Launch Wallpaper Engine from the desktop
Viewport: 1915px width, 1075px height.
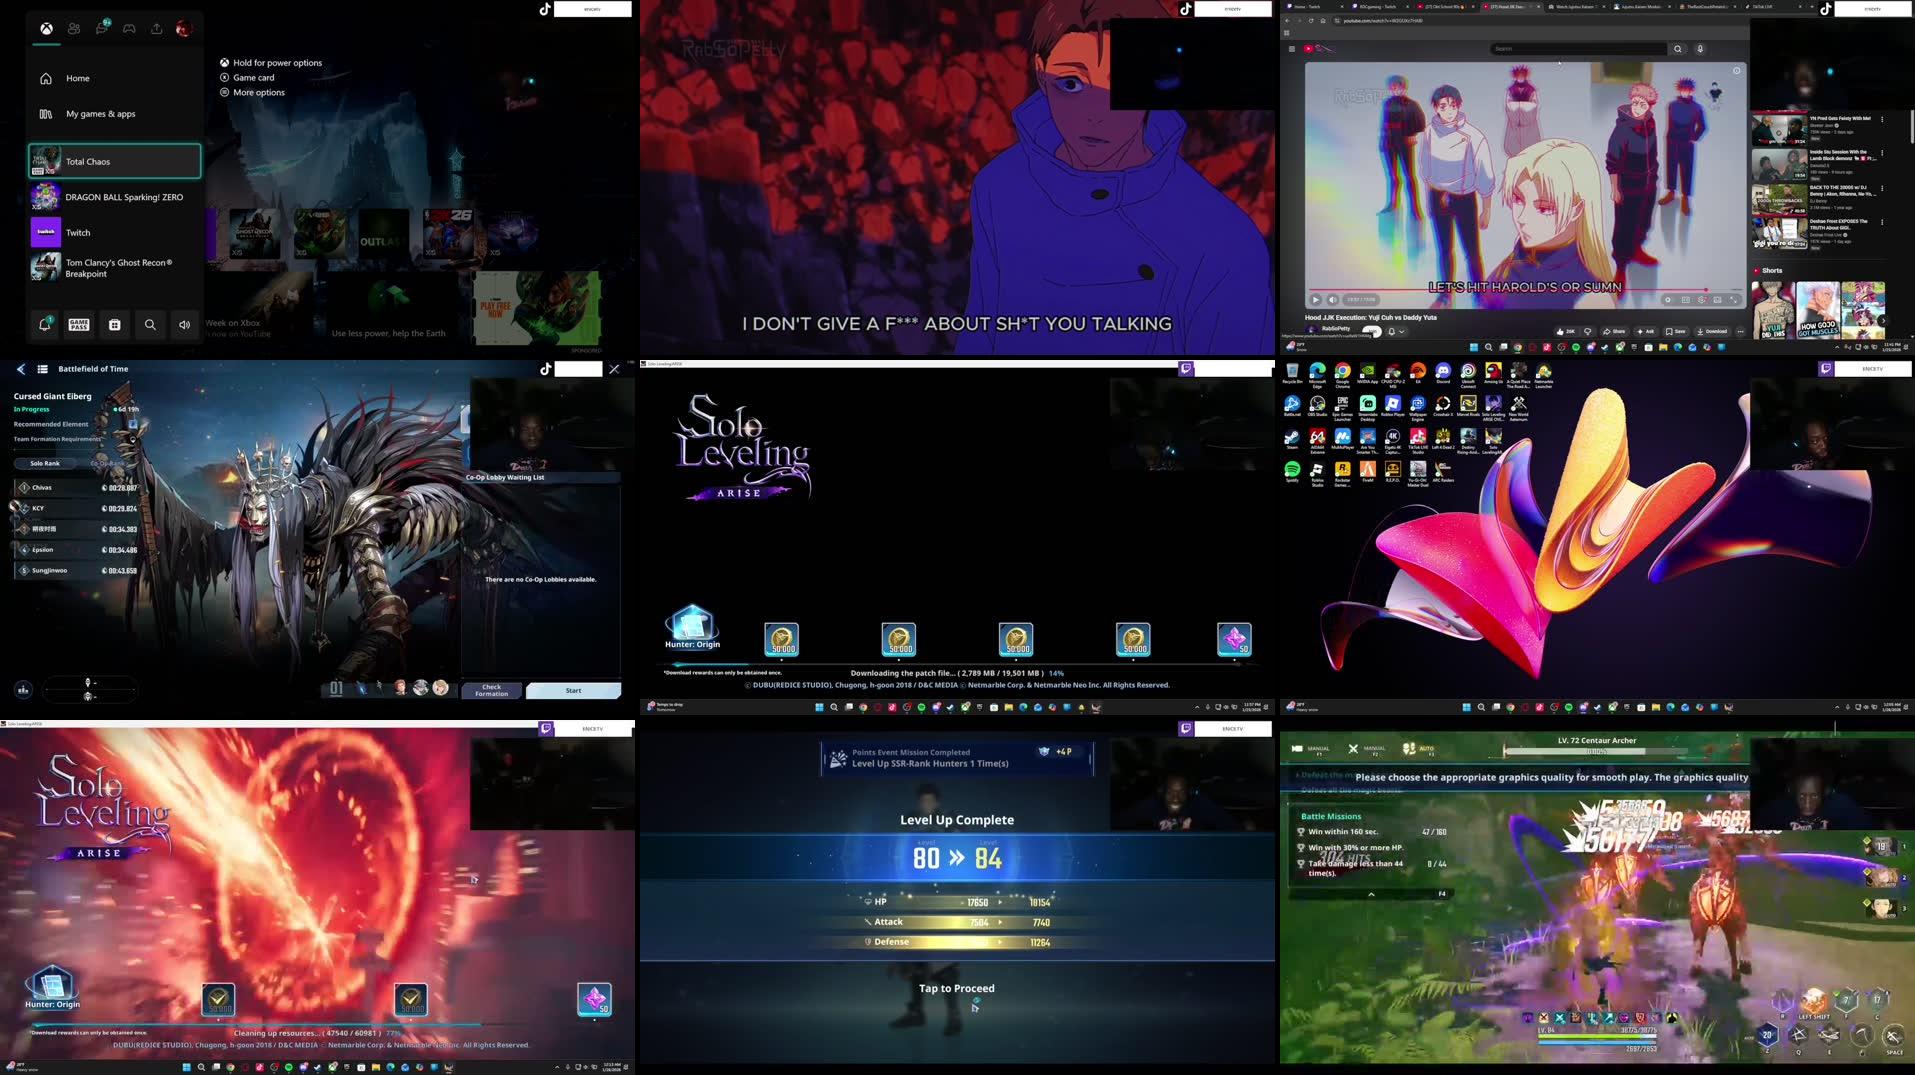click(1417, 403)
